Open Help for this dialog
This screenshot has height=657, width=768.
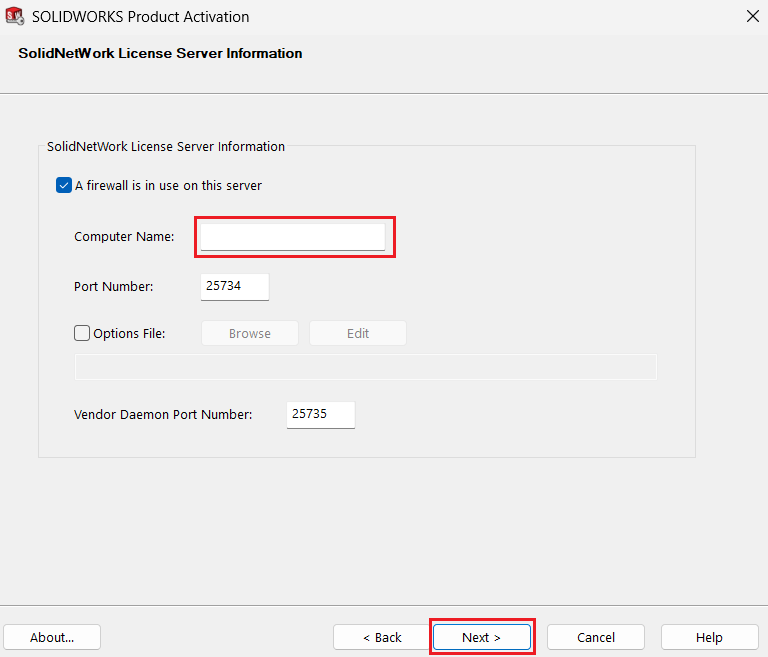710,637
